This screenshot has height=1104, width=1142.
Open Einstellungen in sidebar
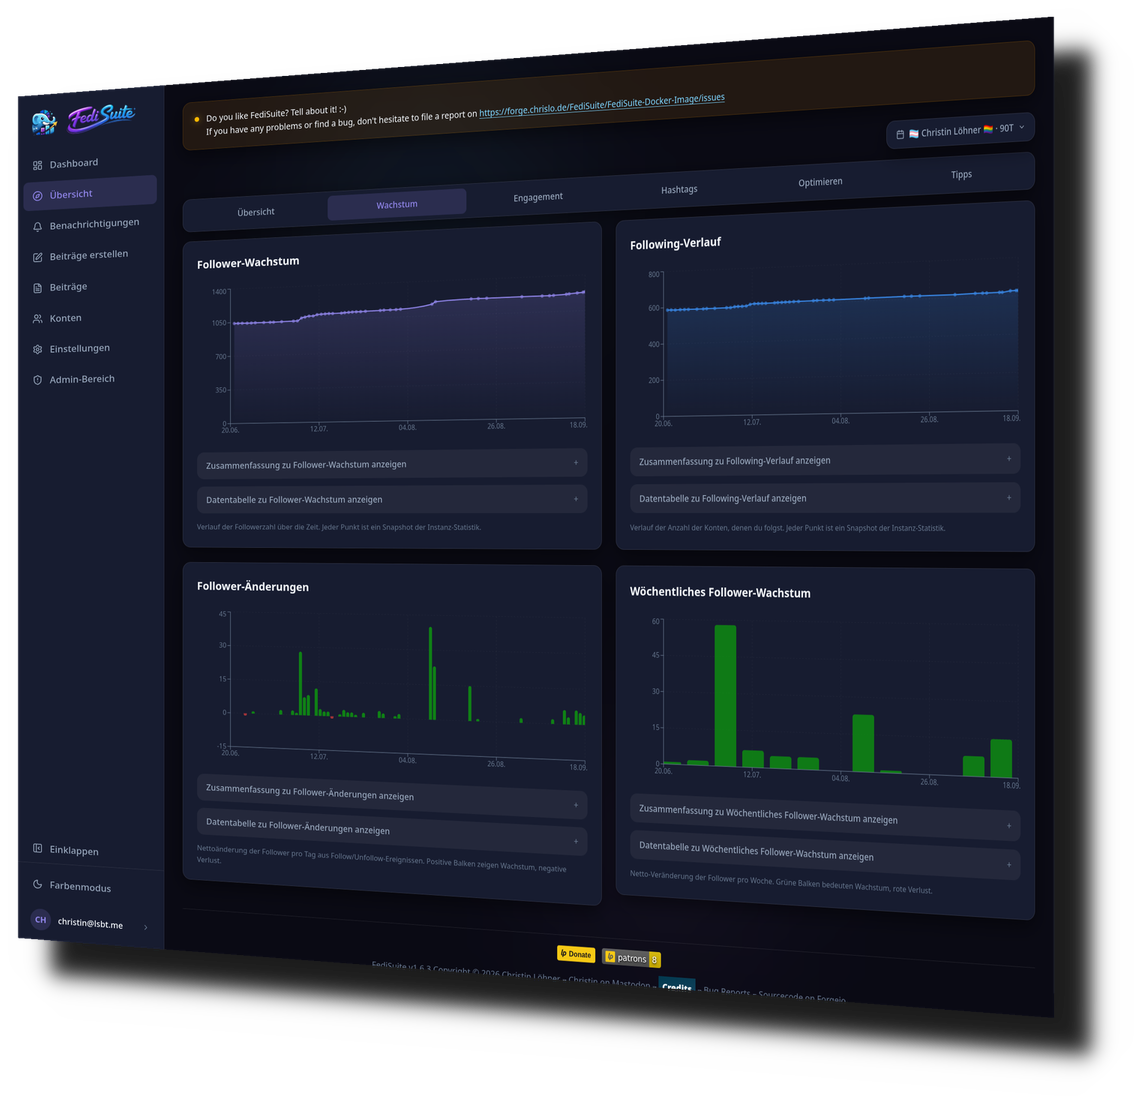pos(90,349)
